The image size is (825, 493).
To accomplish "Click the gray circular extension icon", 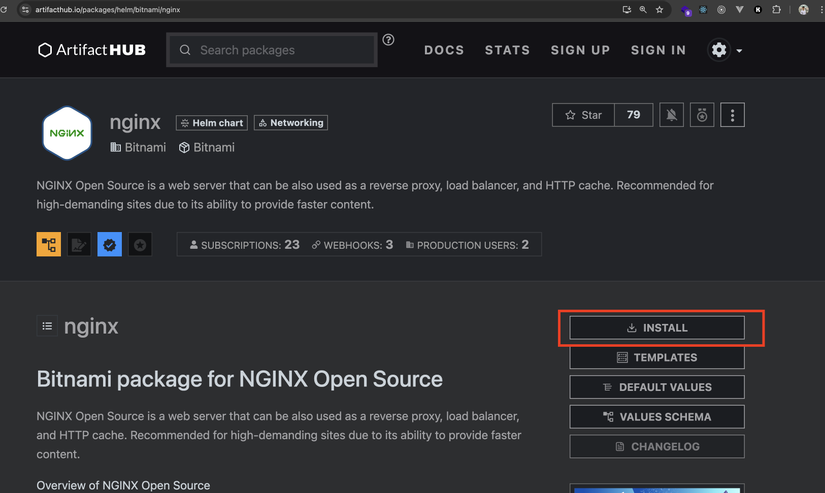I will (x=721, y=9).
